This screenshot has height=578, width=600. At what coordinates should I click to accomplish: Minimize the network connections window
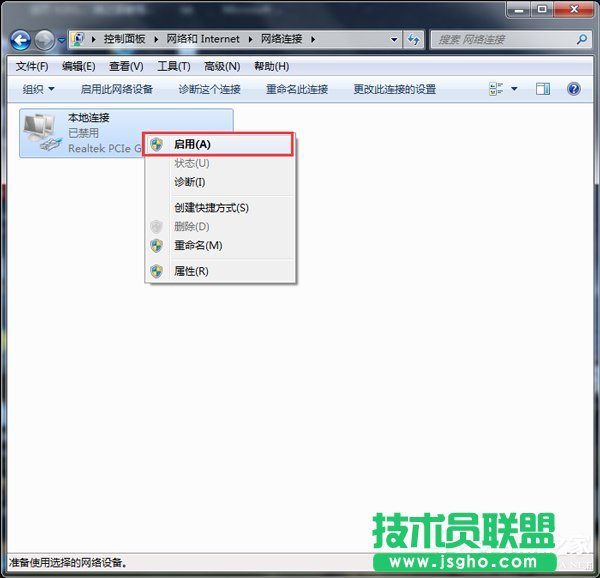click(519, 9)
